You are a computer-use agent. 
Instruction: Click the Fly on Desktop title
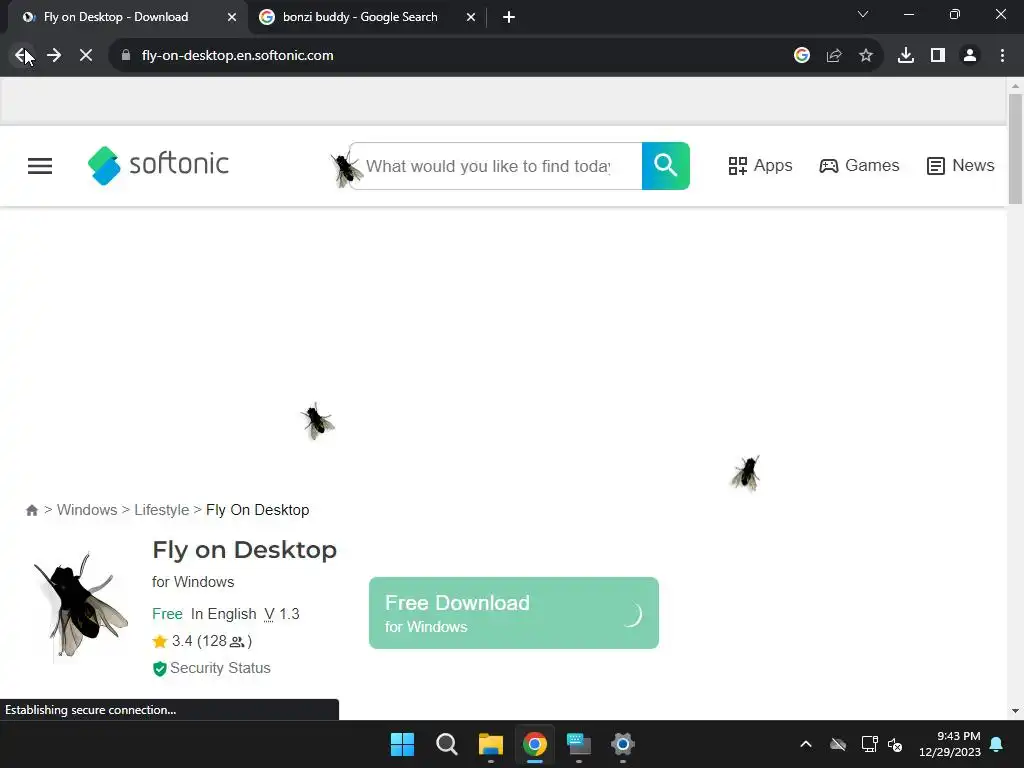pyautogui.click(x=244, y=550)
